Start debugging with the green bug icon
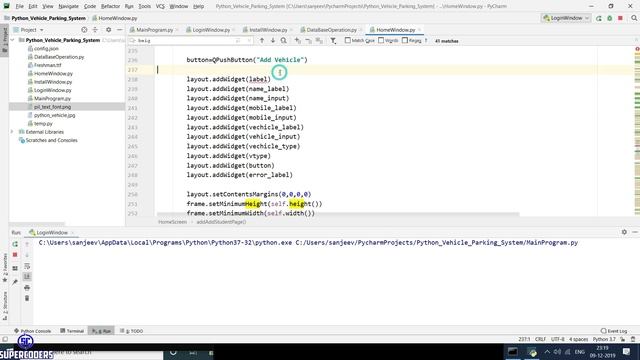This screenshot has width=640, height=360. [610, 18]
